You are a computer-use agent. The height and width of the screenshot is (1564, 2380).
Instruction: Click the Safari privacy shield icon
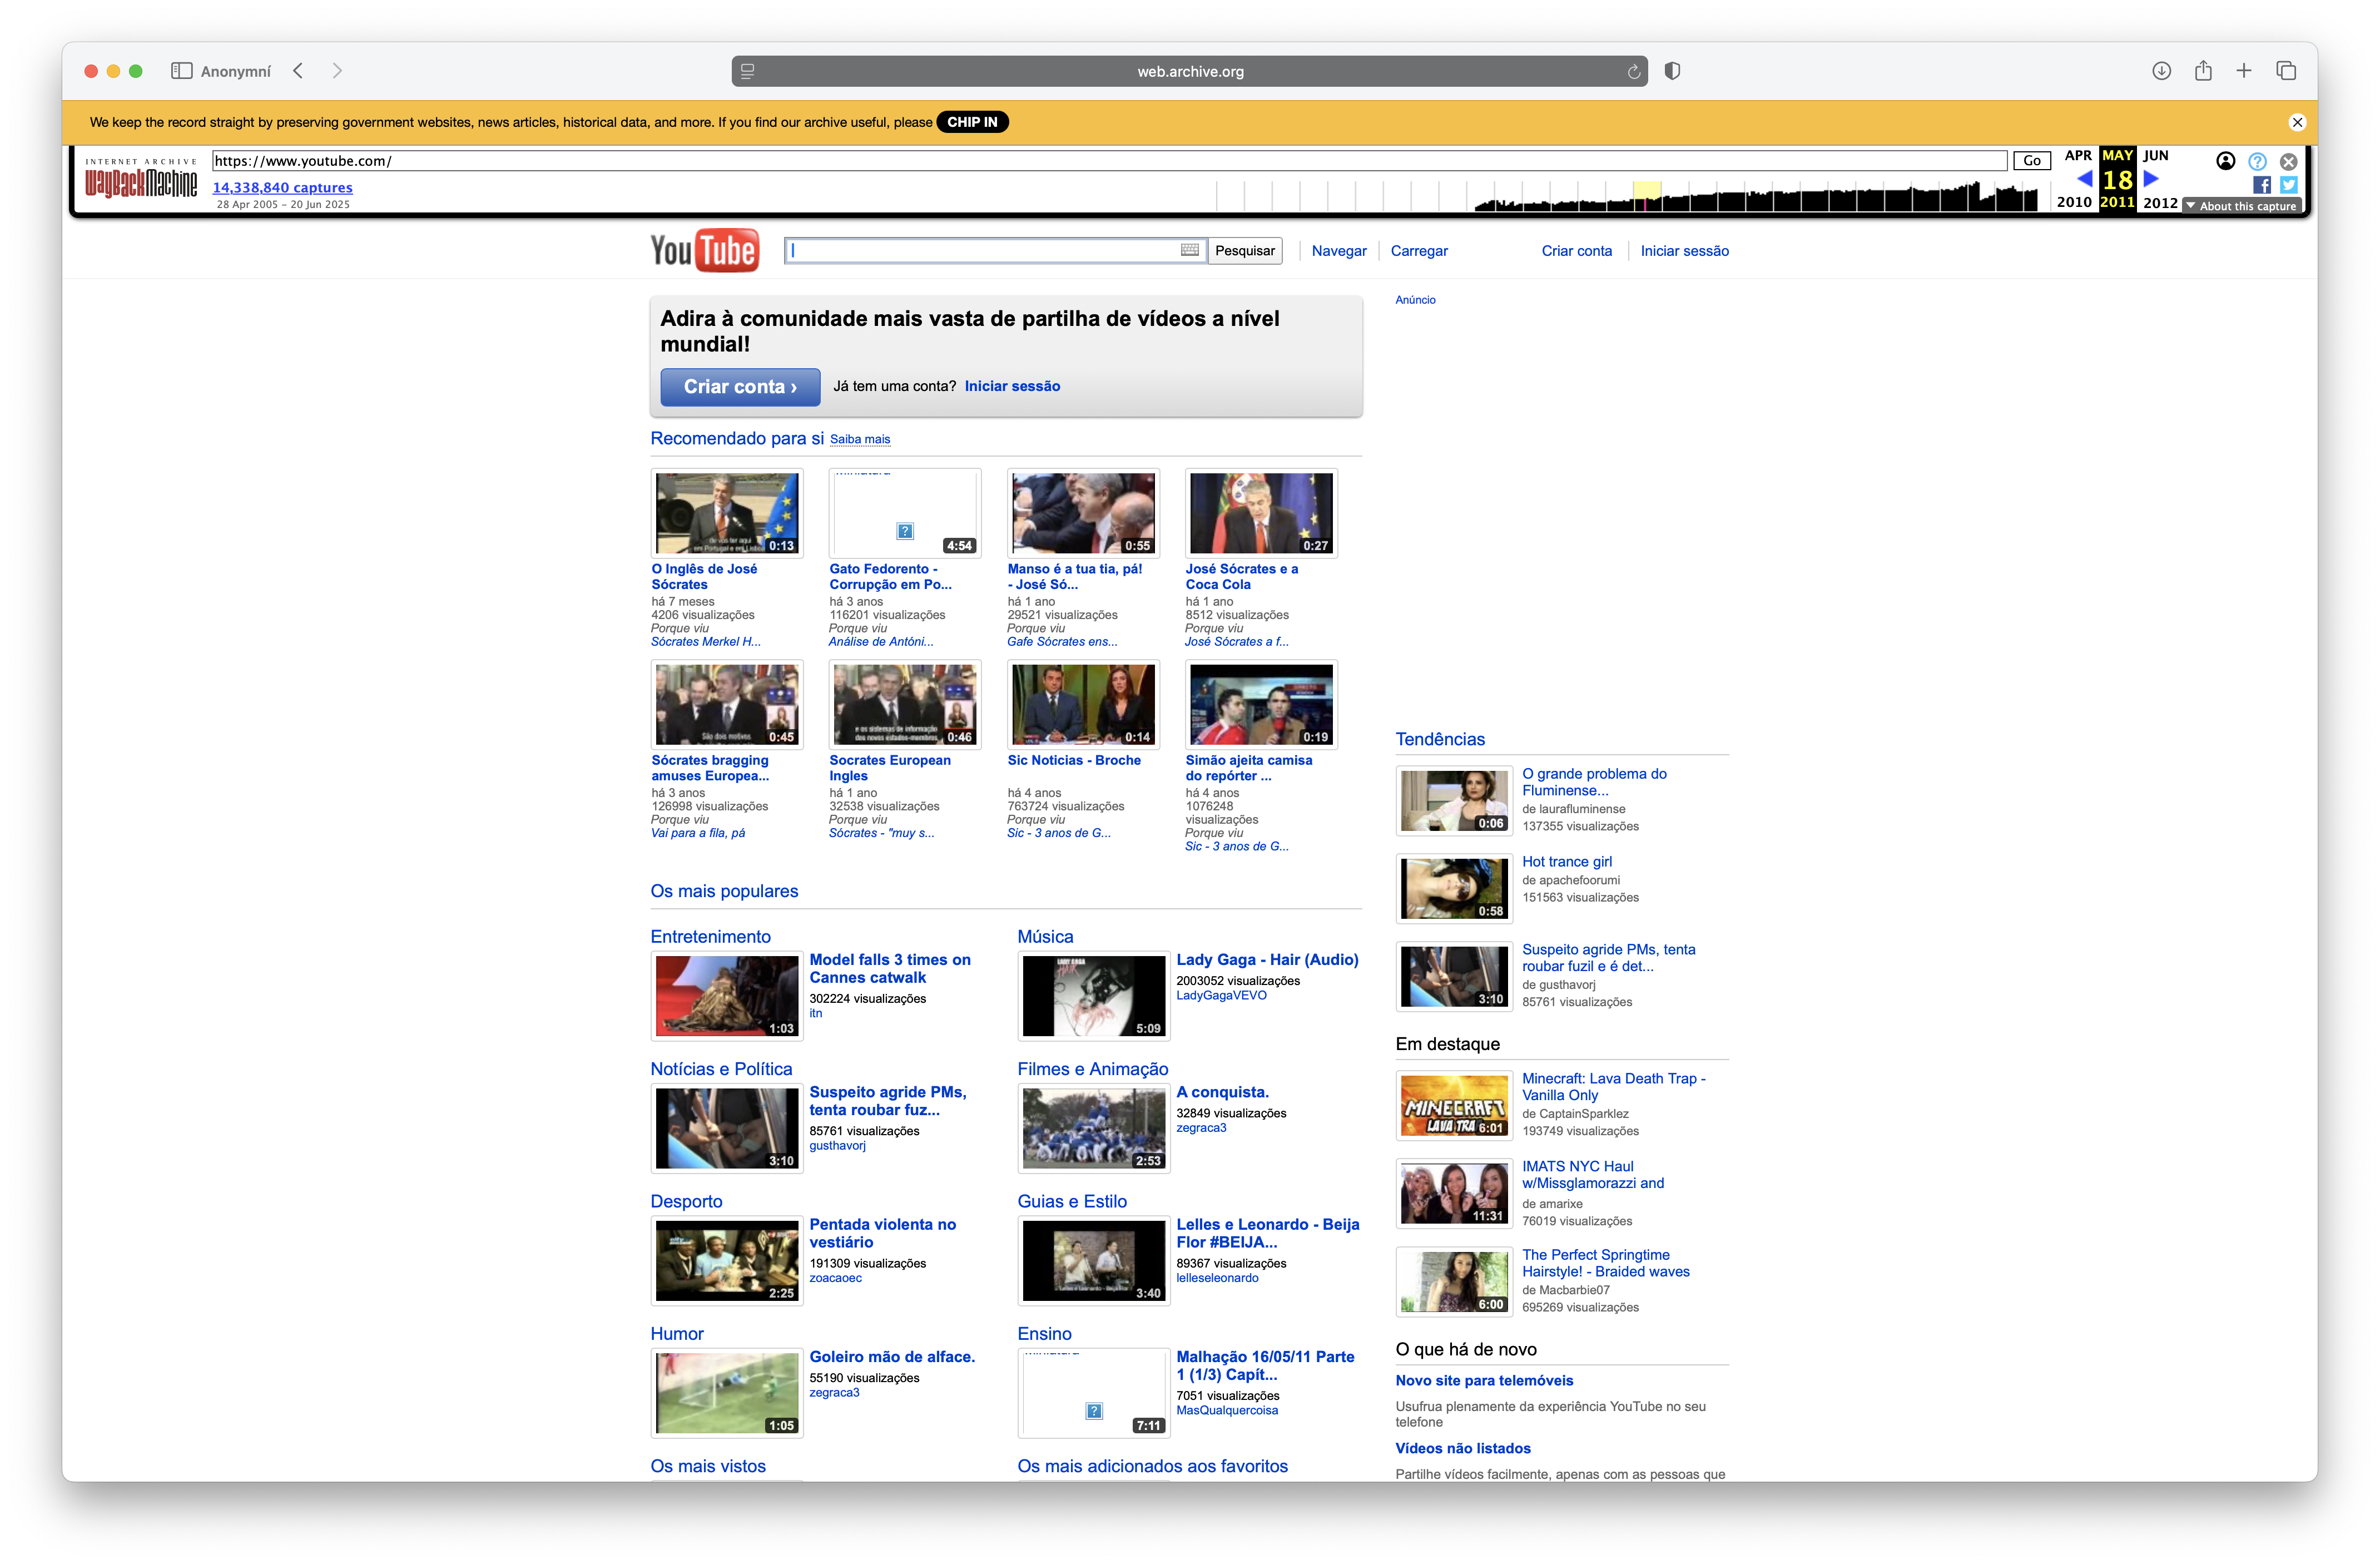pos(1672,71)
